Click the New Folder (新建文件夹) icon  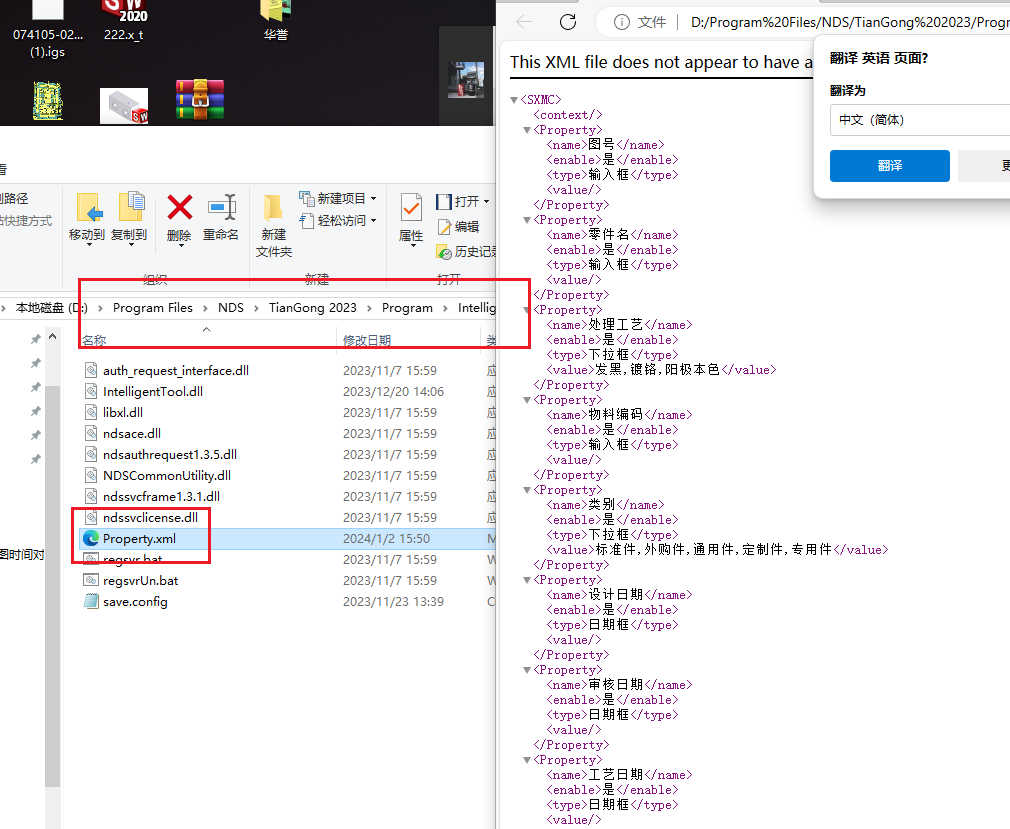[x=273, y=208]
